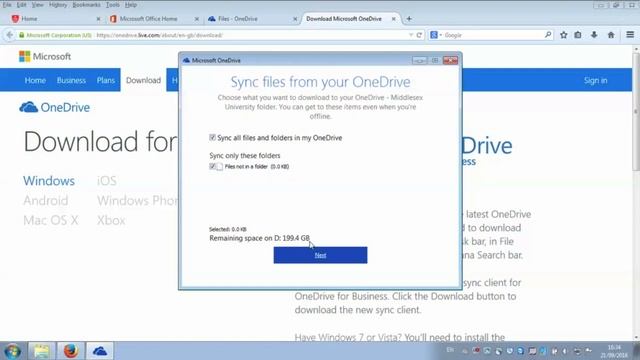The height and width of the screenshot is (360, 640).
Task: Click the Microsoft logo on the page
Action: (x=45, y=56)
